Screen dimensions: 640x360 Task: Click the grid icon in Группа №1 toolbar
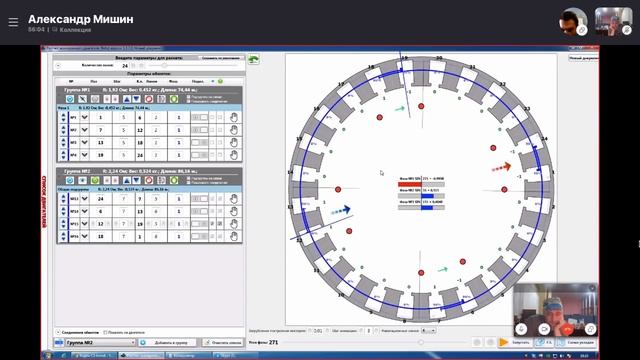point(161,99)
